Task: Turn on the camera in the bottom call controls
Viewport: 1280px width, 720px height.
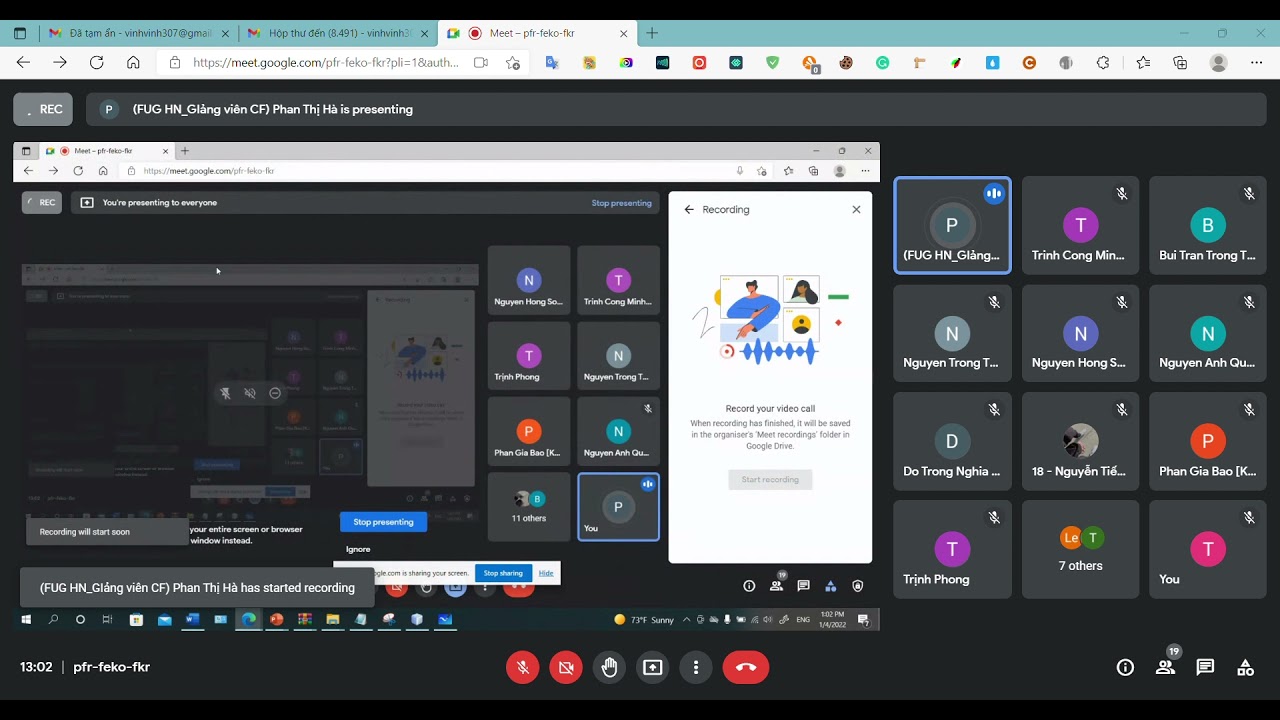Action: tap(566, 667)
